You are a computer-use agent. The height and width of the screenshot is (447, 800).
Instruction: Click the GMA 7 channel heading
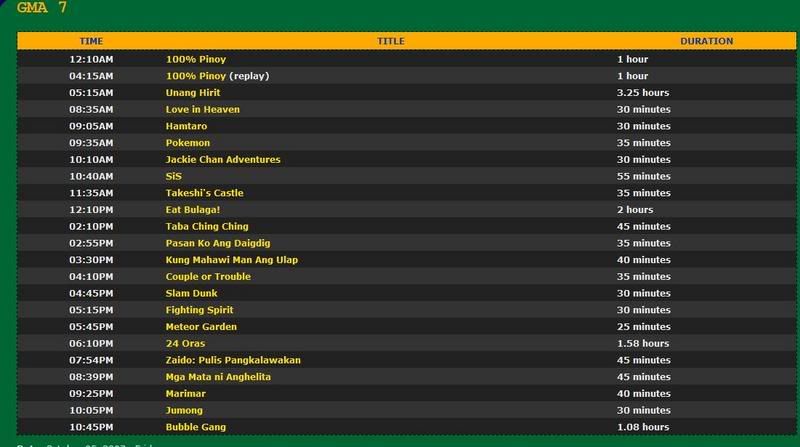click(x=42, y=7)
